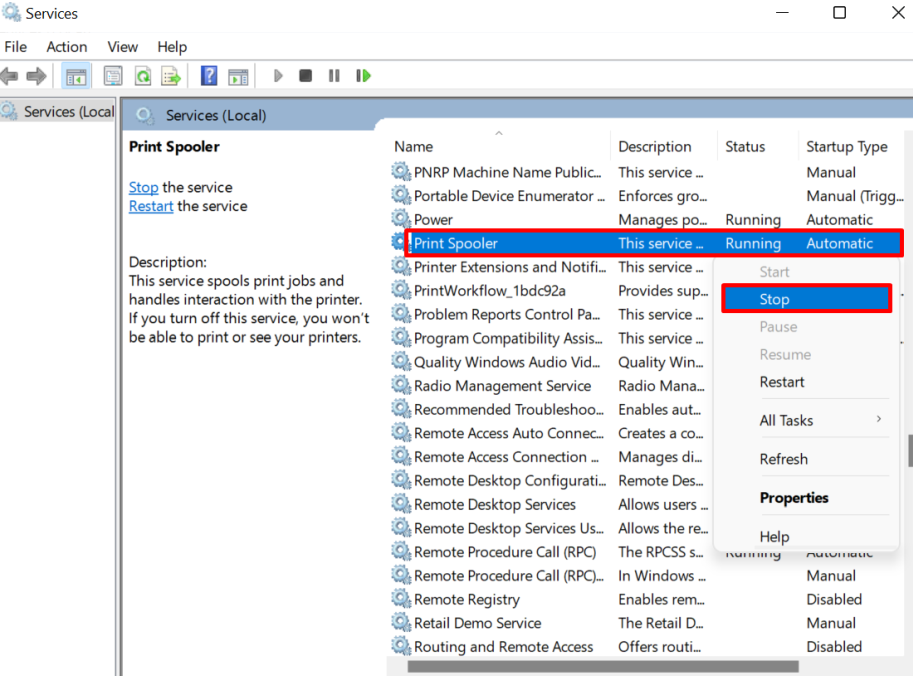Open the View menu
This screenshot has width=913, height=676.
coord(122,47)
